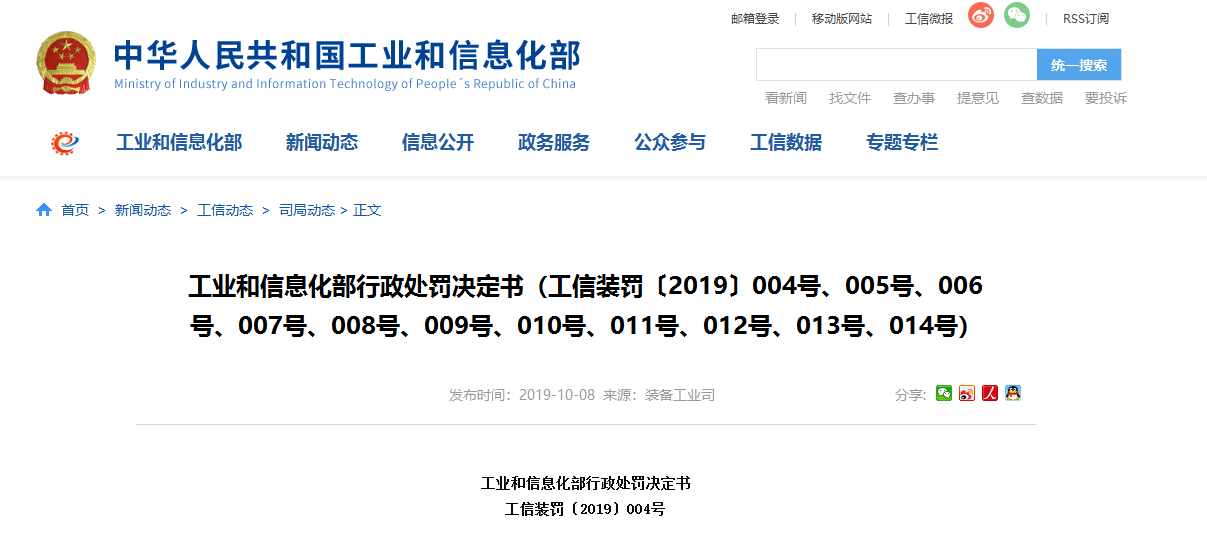
Task: Click document number 工信装罚〔2019〕004号 in body
Action: click(585, 509)
